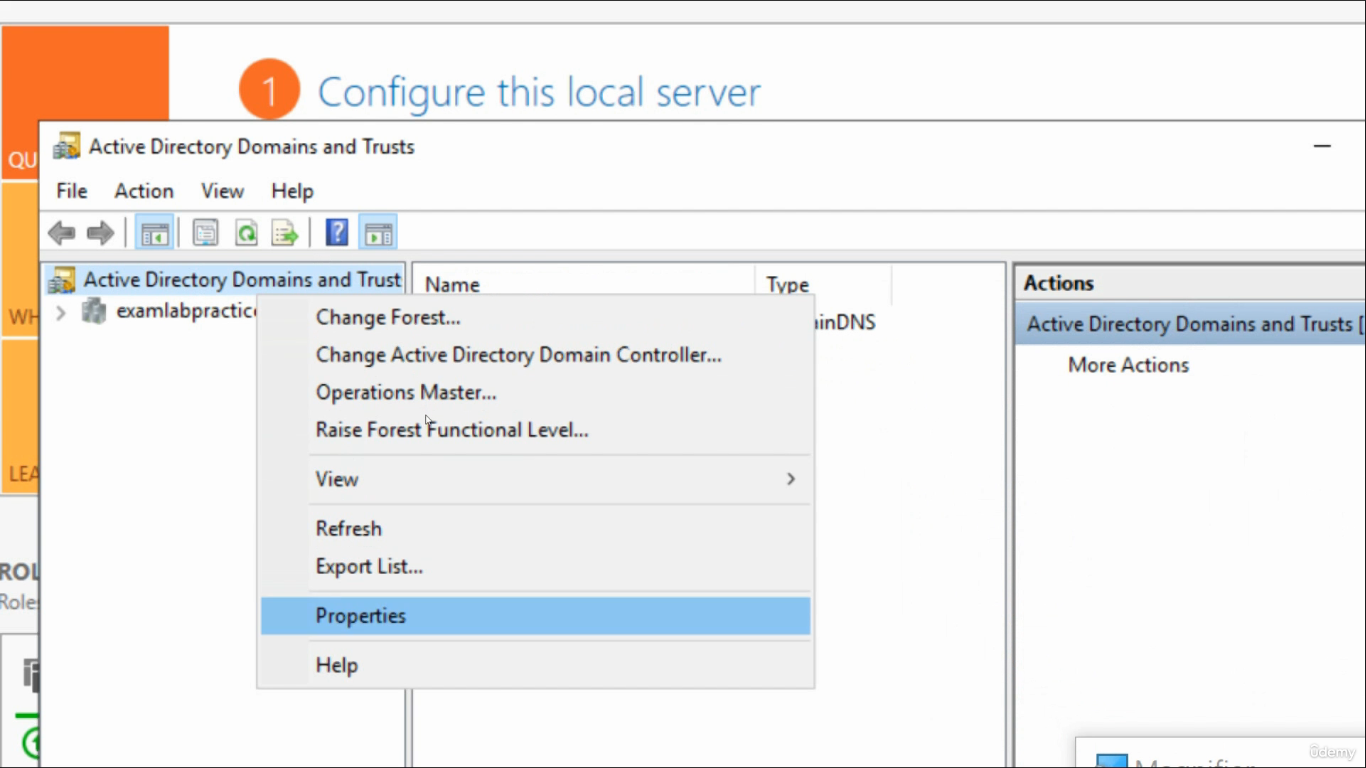Click Configure this local server link
This screenshot has height=768, width=1366.
[539, 92]
